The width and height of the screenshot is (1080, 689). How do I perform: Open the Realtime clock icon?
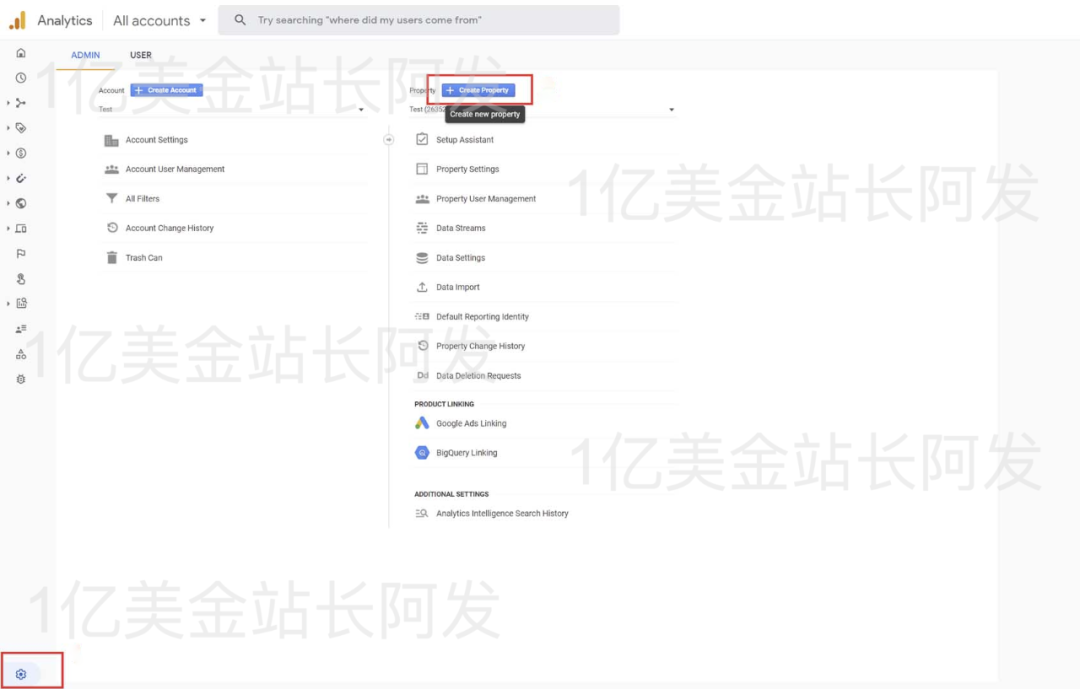click(x=21, y=78)
